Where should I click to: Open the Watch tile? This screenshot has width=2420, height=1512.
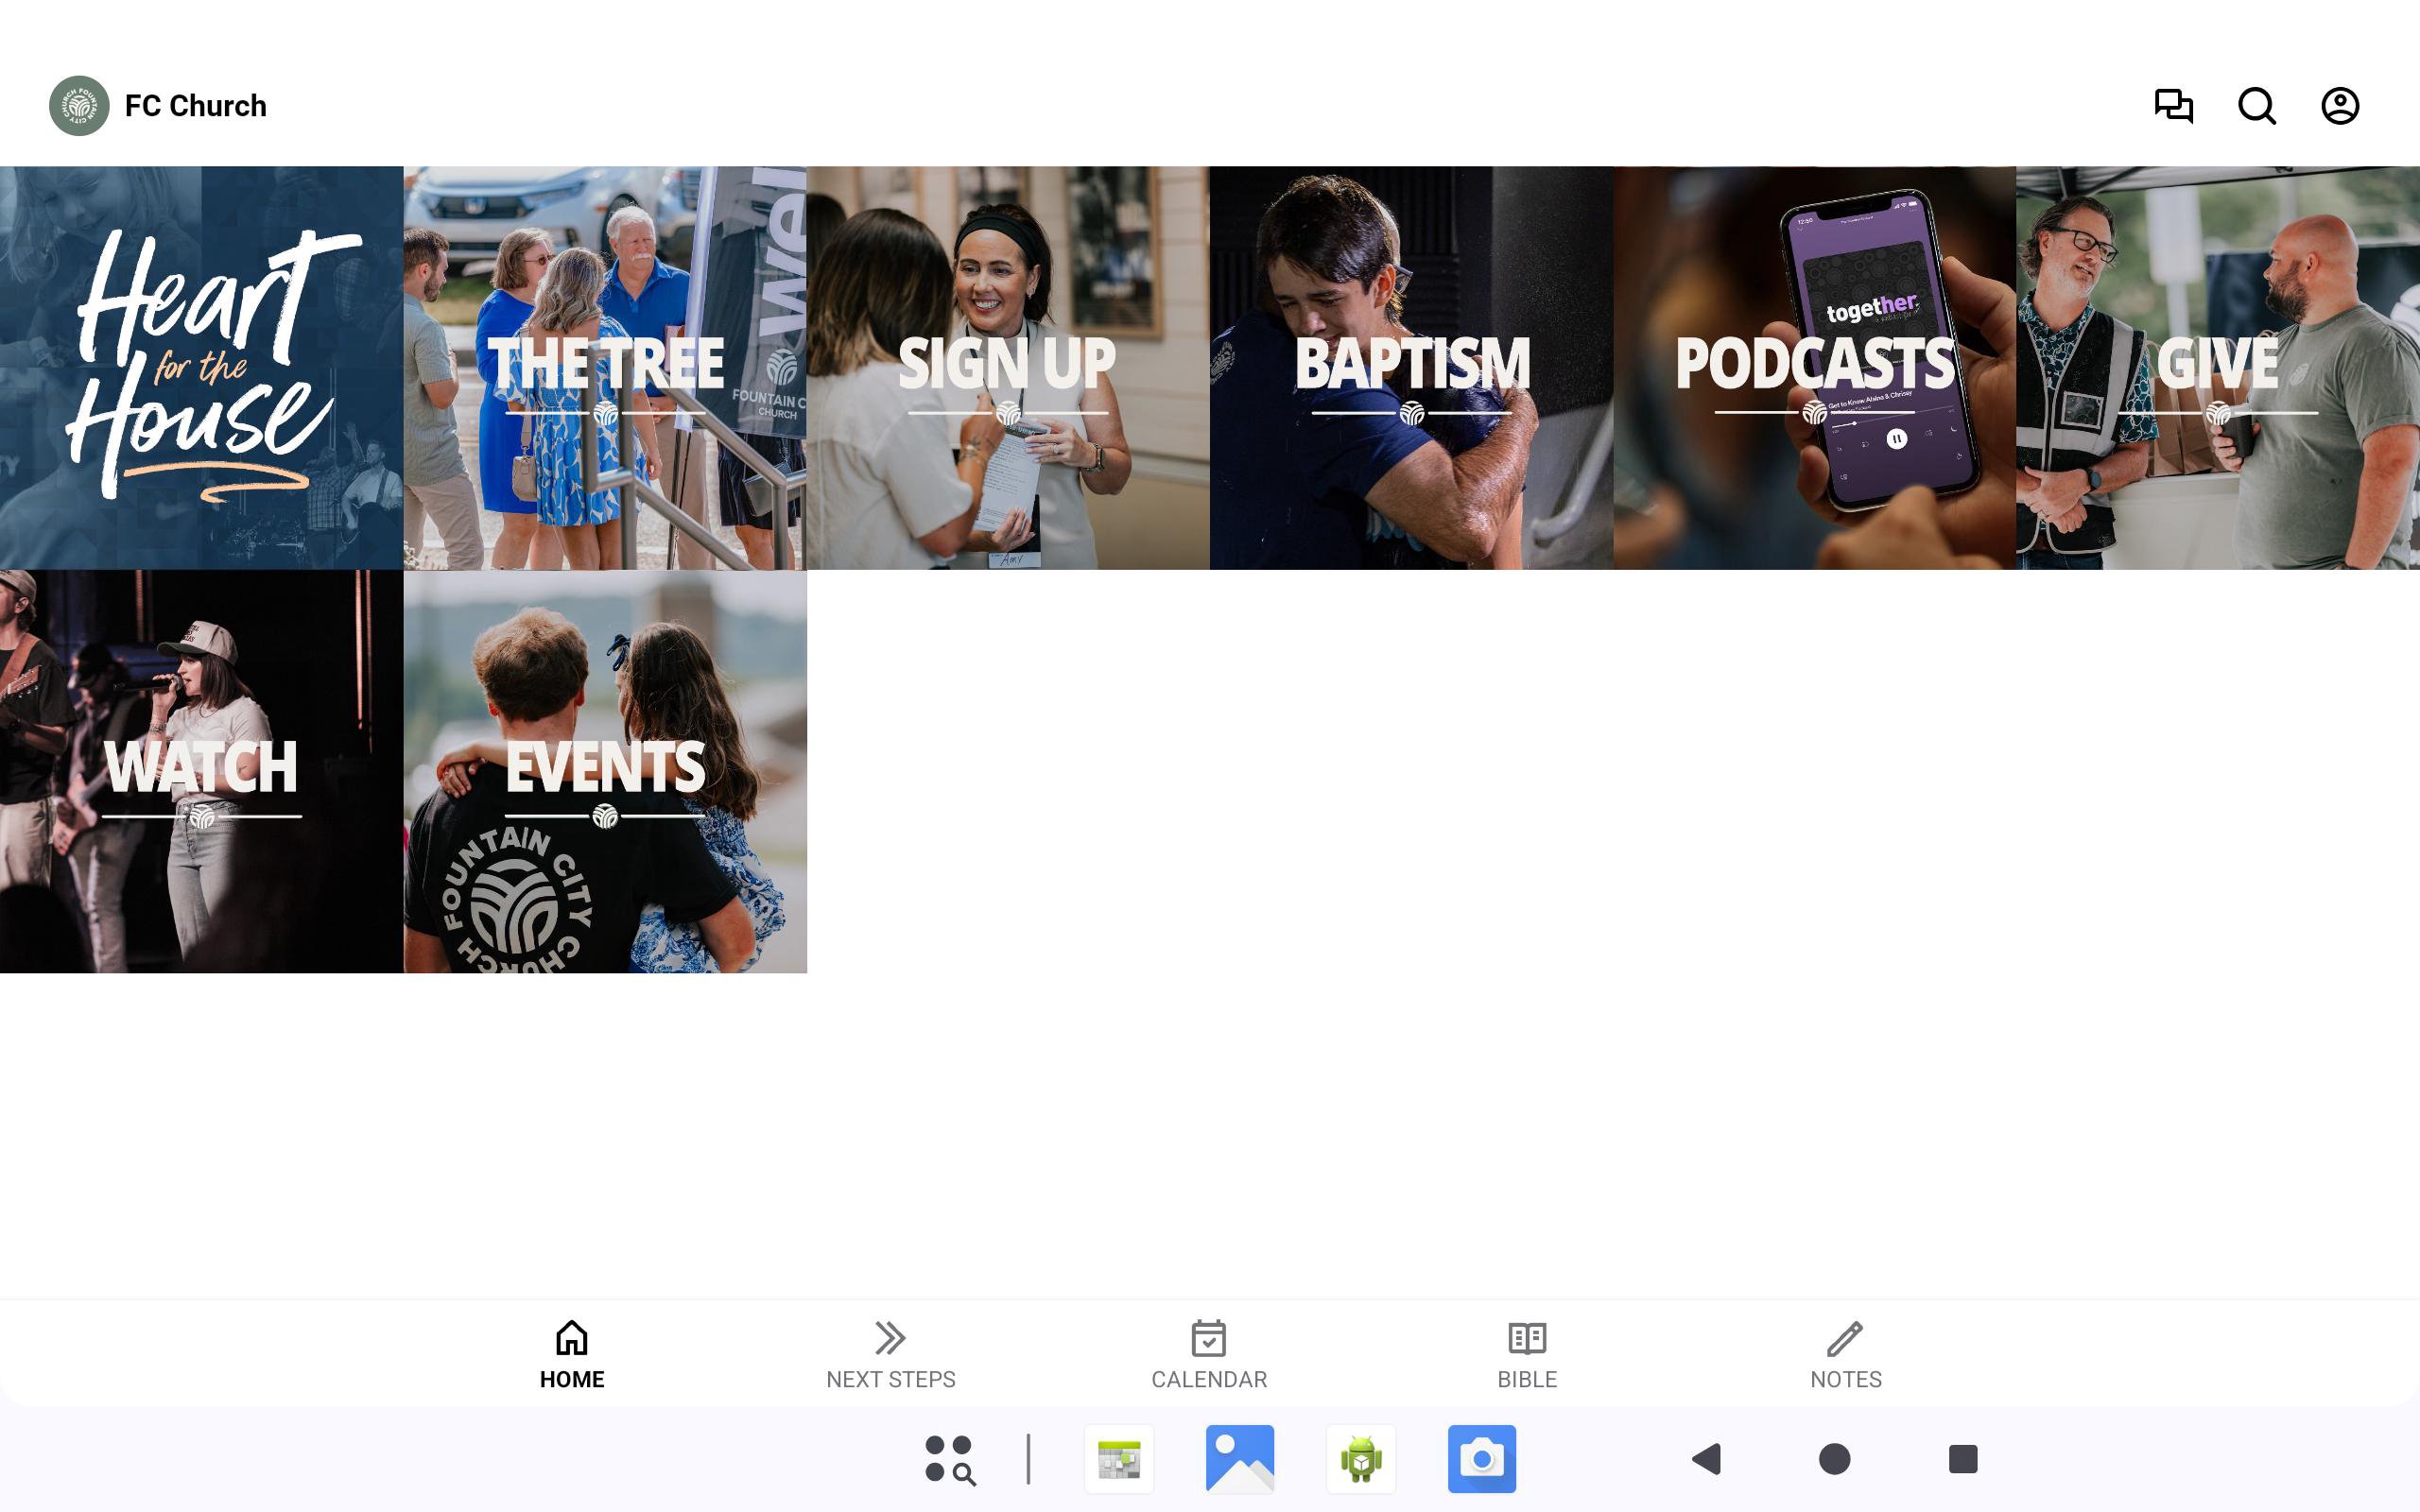pos(201,771)
